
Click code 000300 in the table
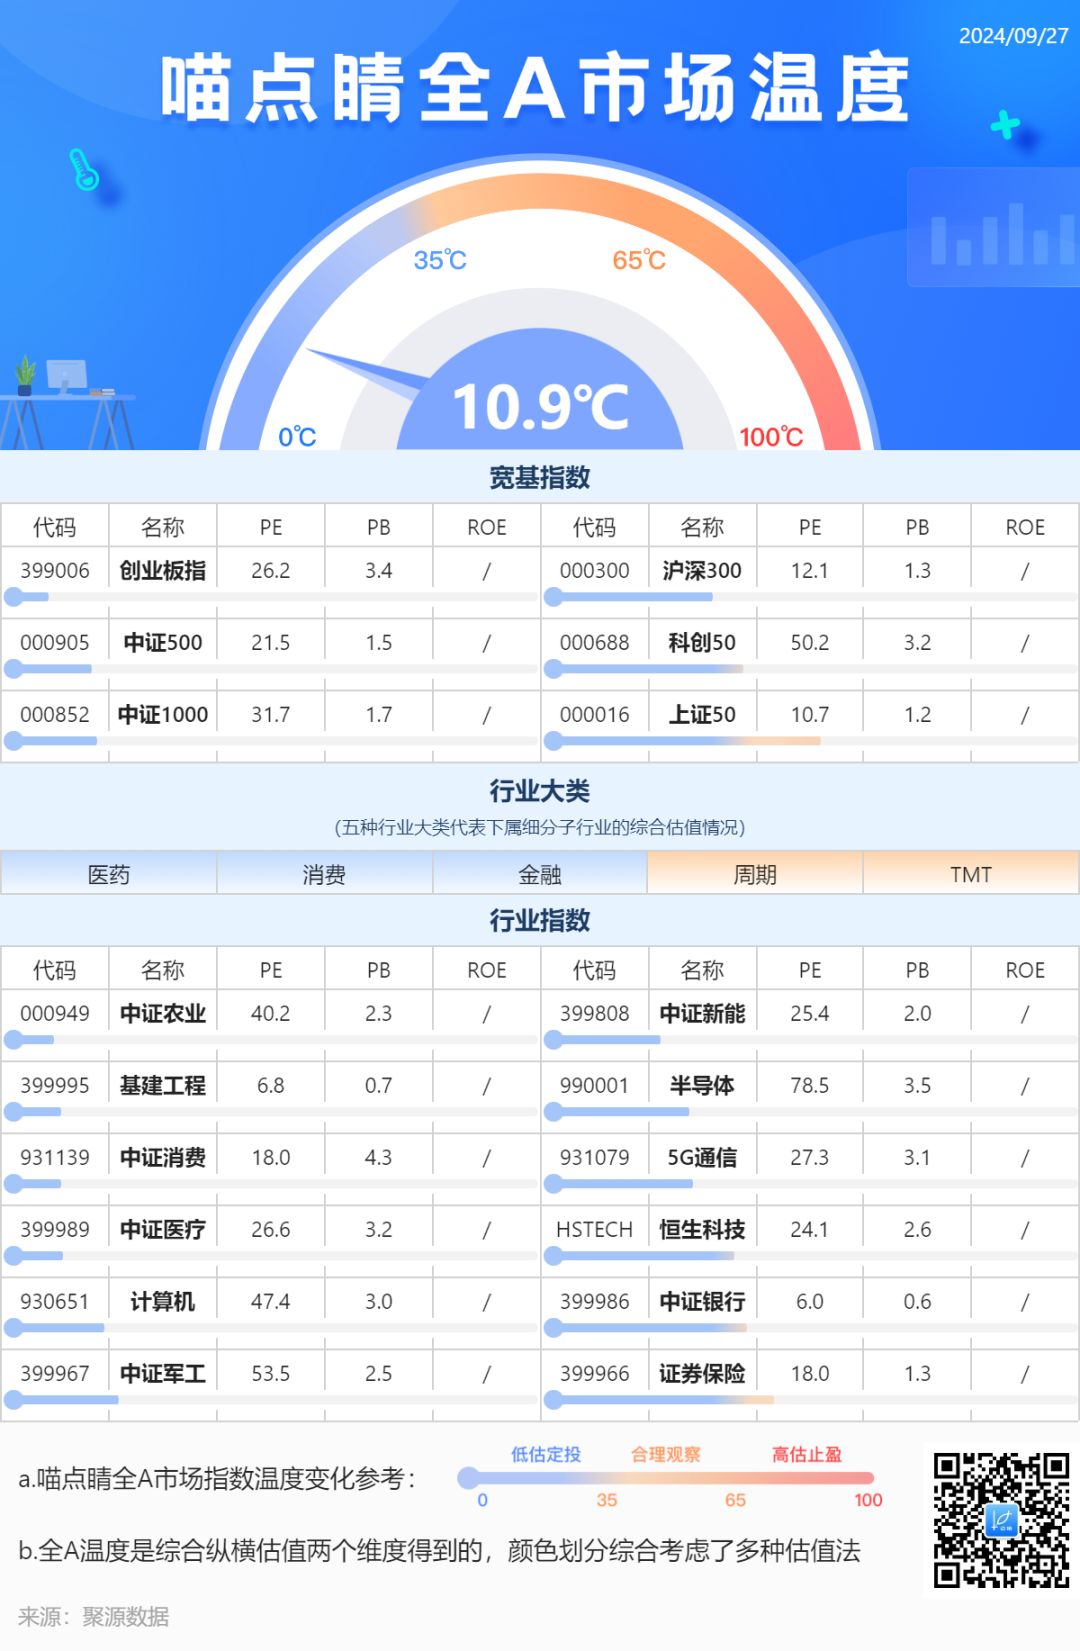pos(595,570)
